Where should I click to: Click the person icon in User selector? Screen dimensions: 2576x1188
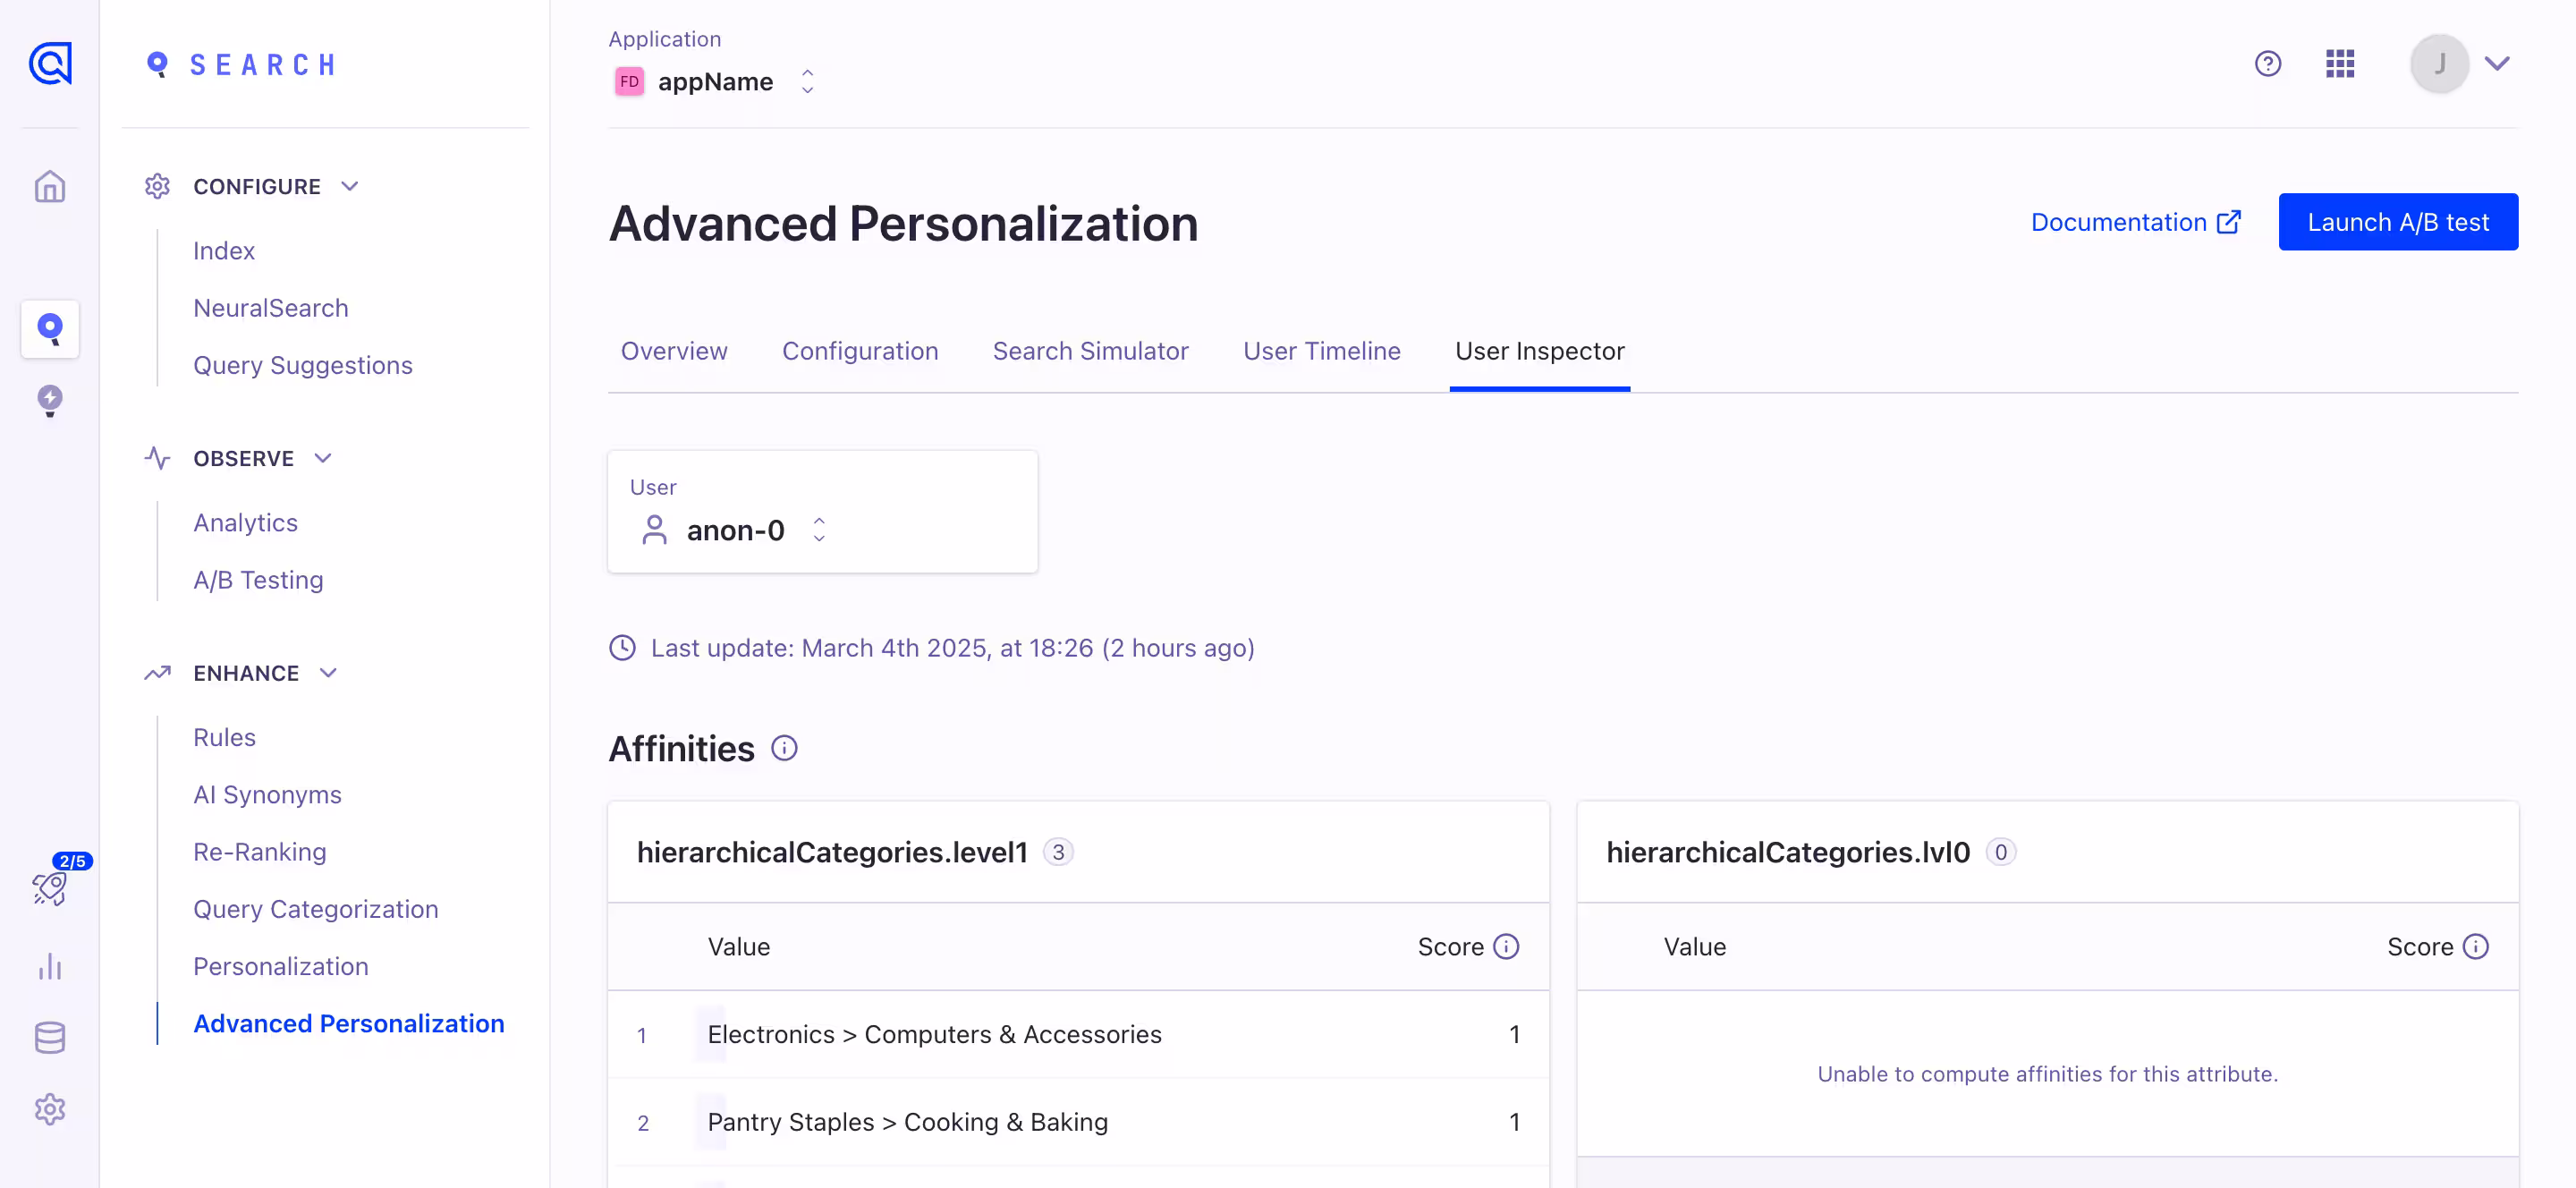[x=654, y=530]
